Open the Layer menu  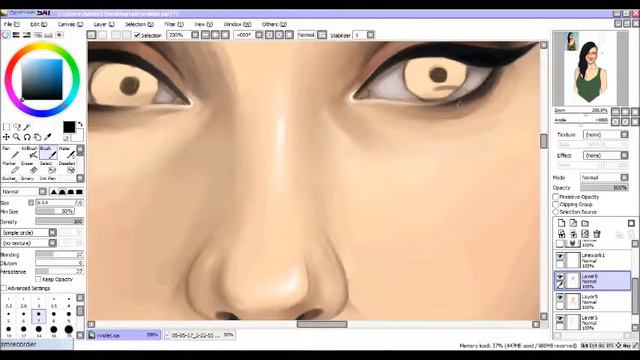104,24
